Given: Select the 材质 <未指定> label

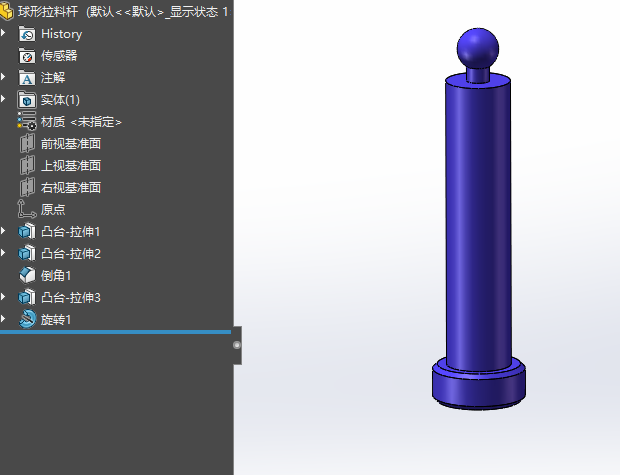Looking at the screenshot, I should (81, 122).
